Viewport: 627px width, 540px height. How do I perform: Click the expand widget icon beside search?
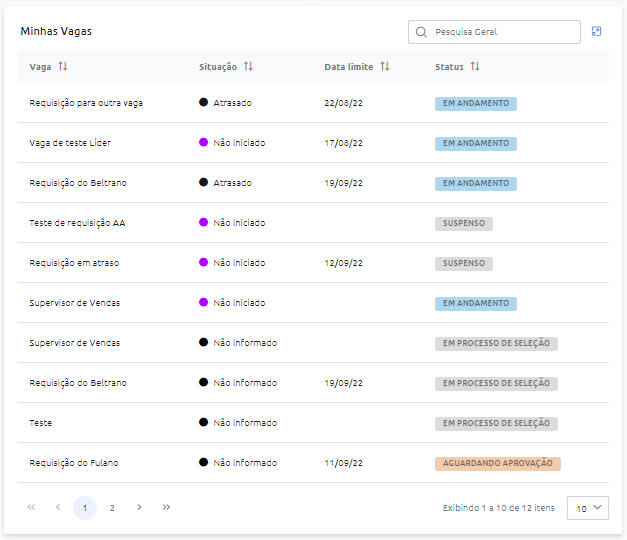click(597, 32)
